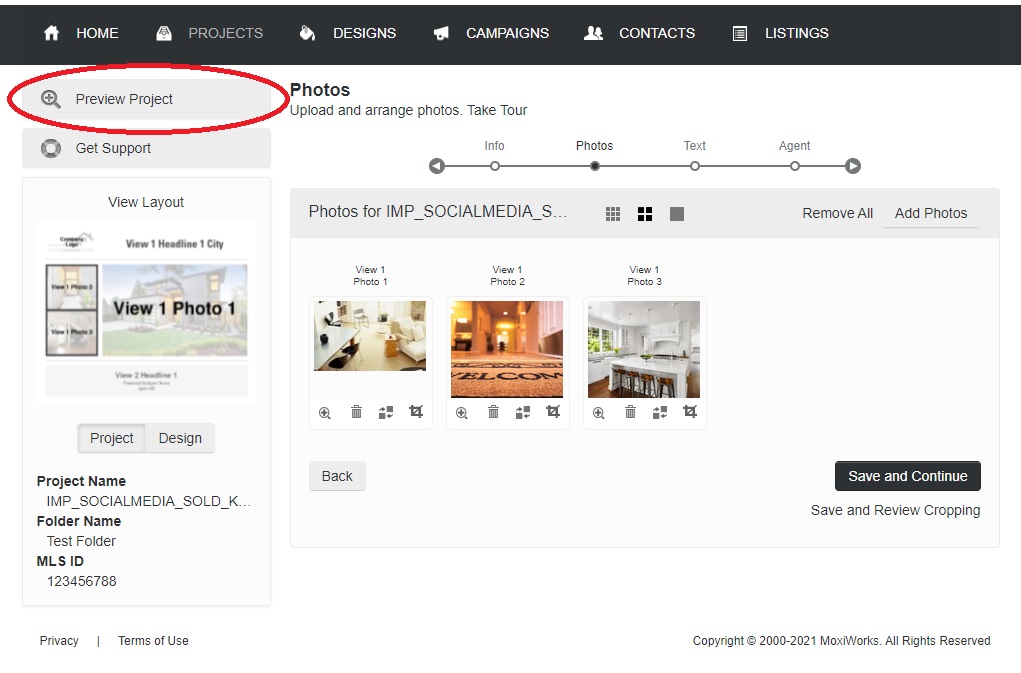Viewport: 1021px width, 673px height.
Task: Click the trash icon under Photo 1
Action: pyautogui.click(x=356, y=412)
